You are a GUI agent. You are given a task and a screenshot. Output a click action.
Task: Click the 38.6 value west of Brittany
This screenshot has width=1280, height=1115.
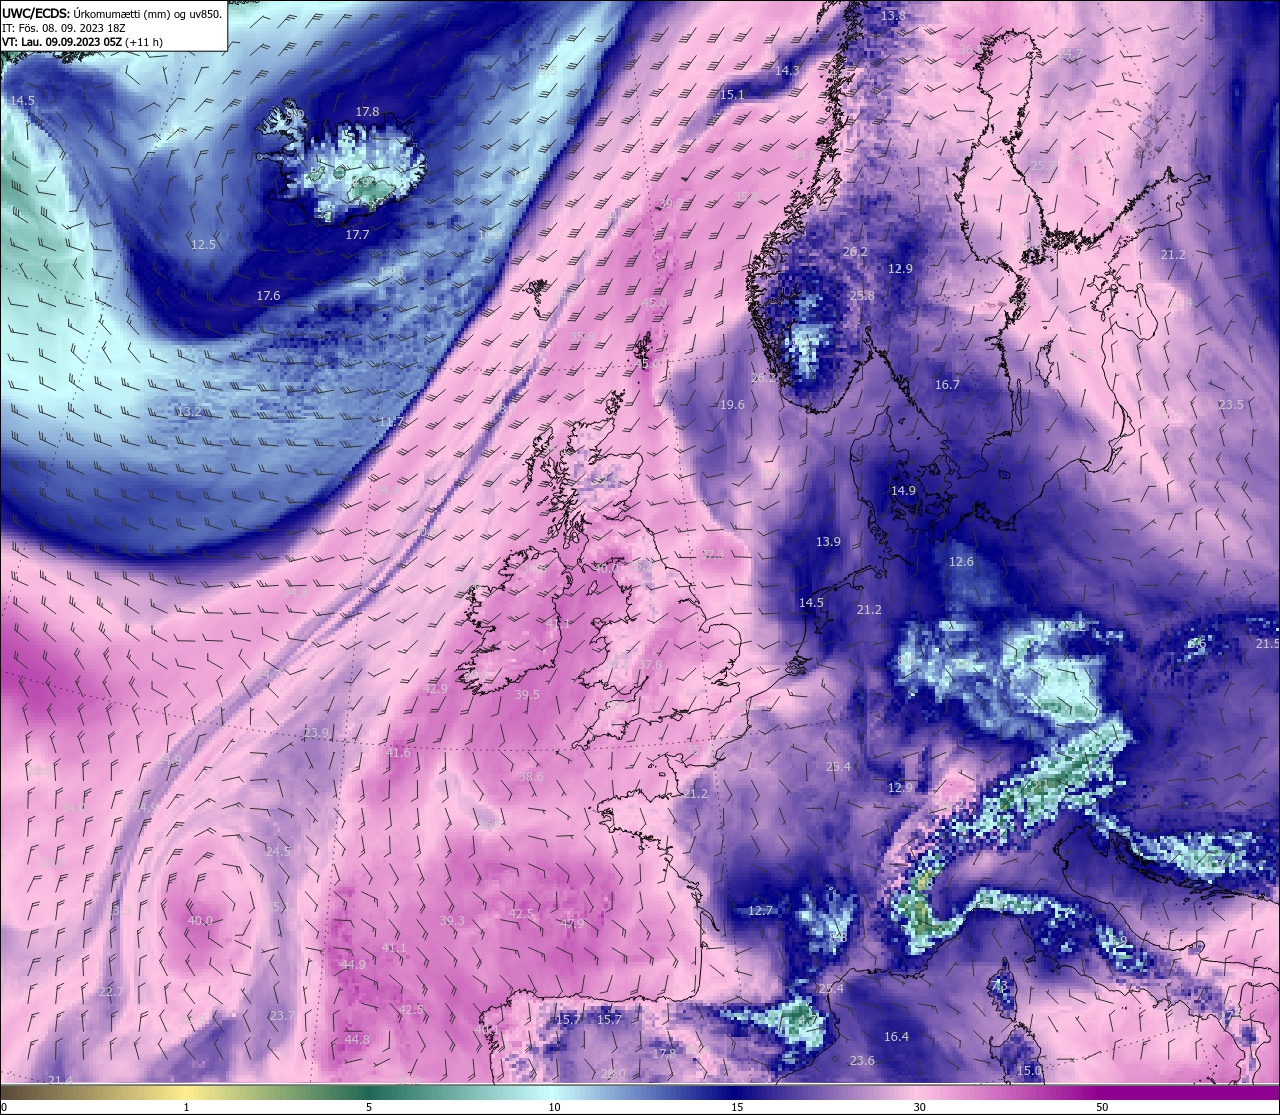tap(531, 777)
